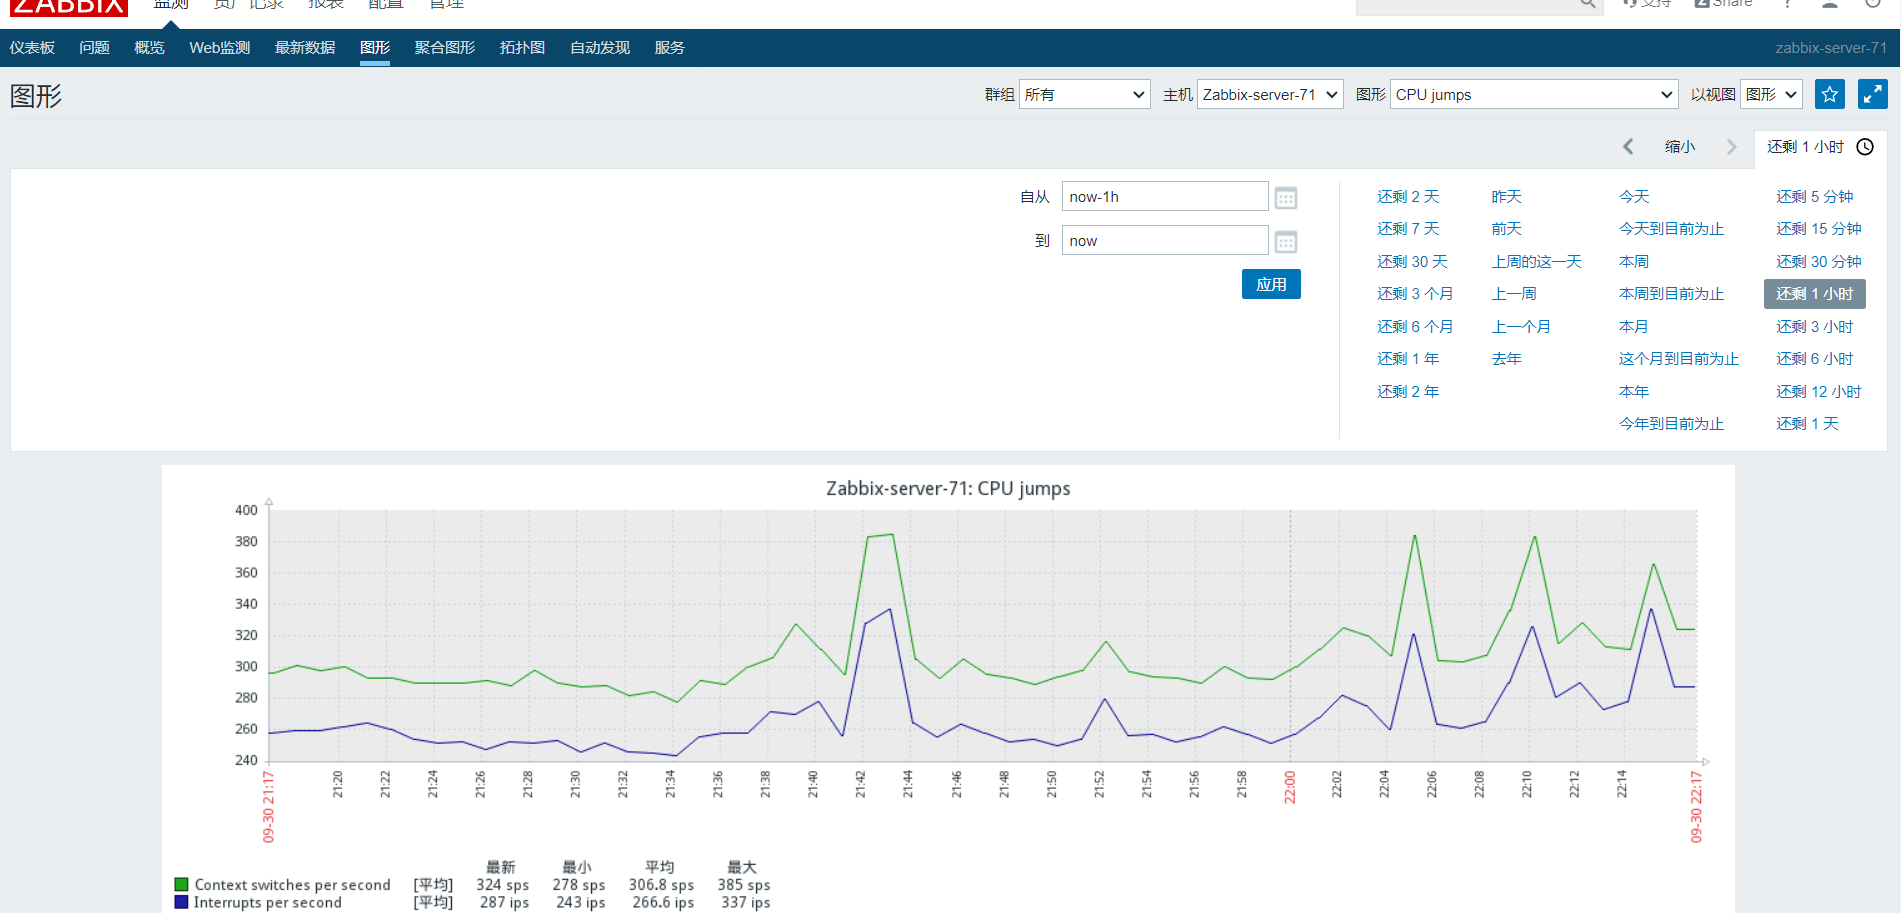1901x913 pixels.
Task: Select 还剩 15 分钟 time range
Action: pos(1819,229)
